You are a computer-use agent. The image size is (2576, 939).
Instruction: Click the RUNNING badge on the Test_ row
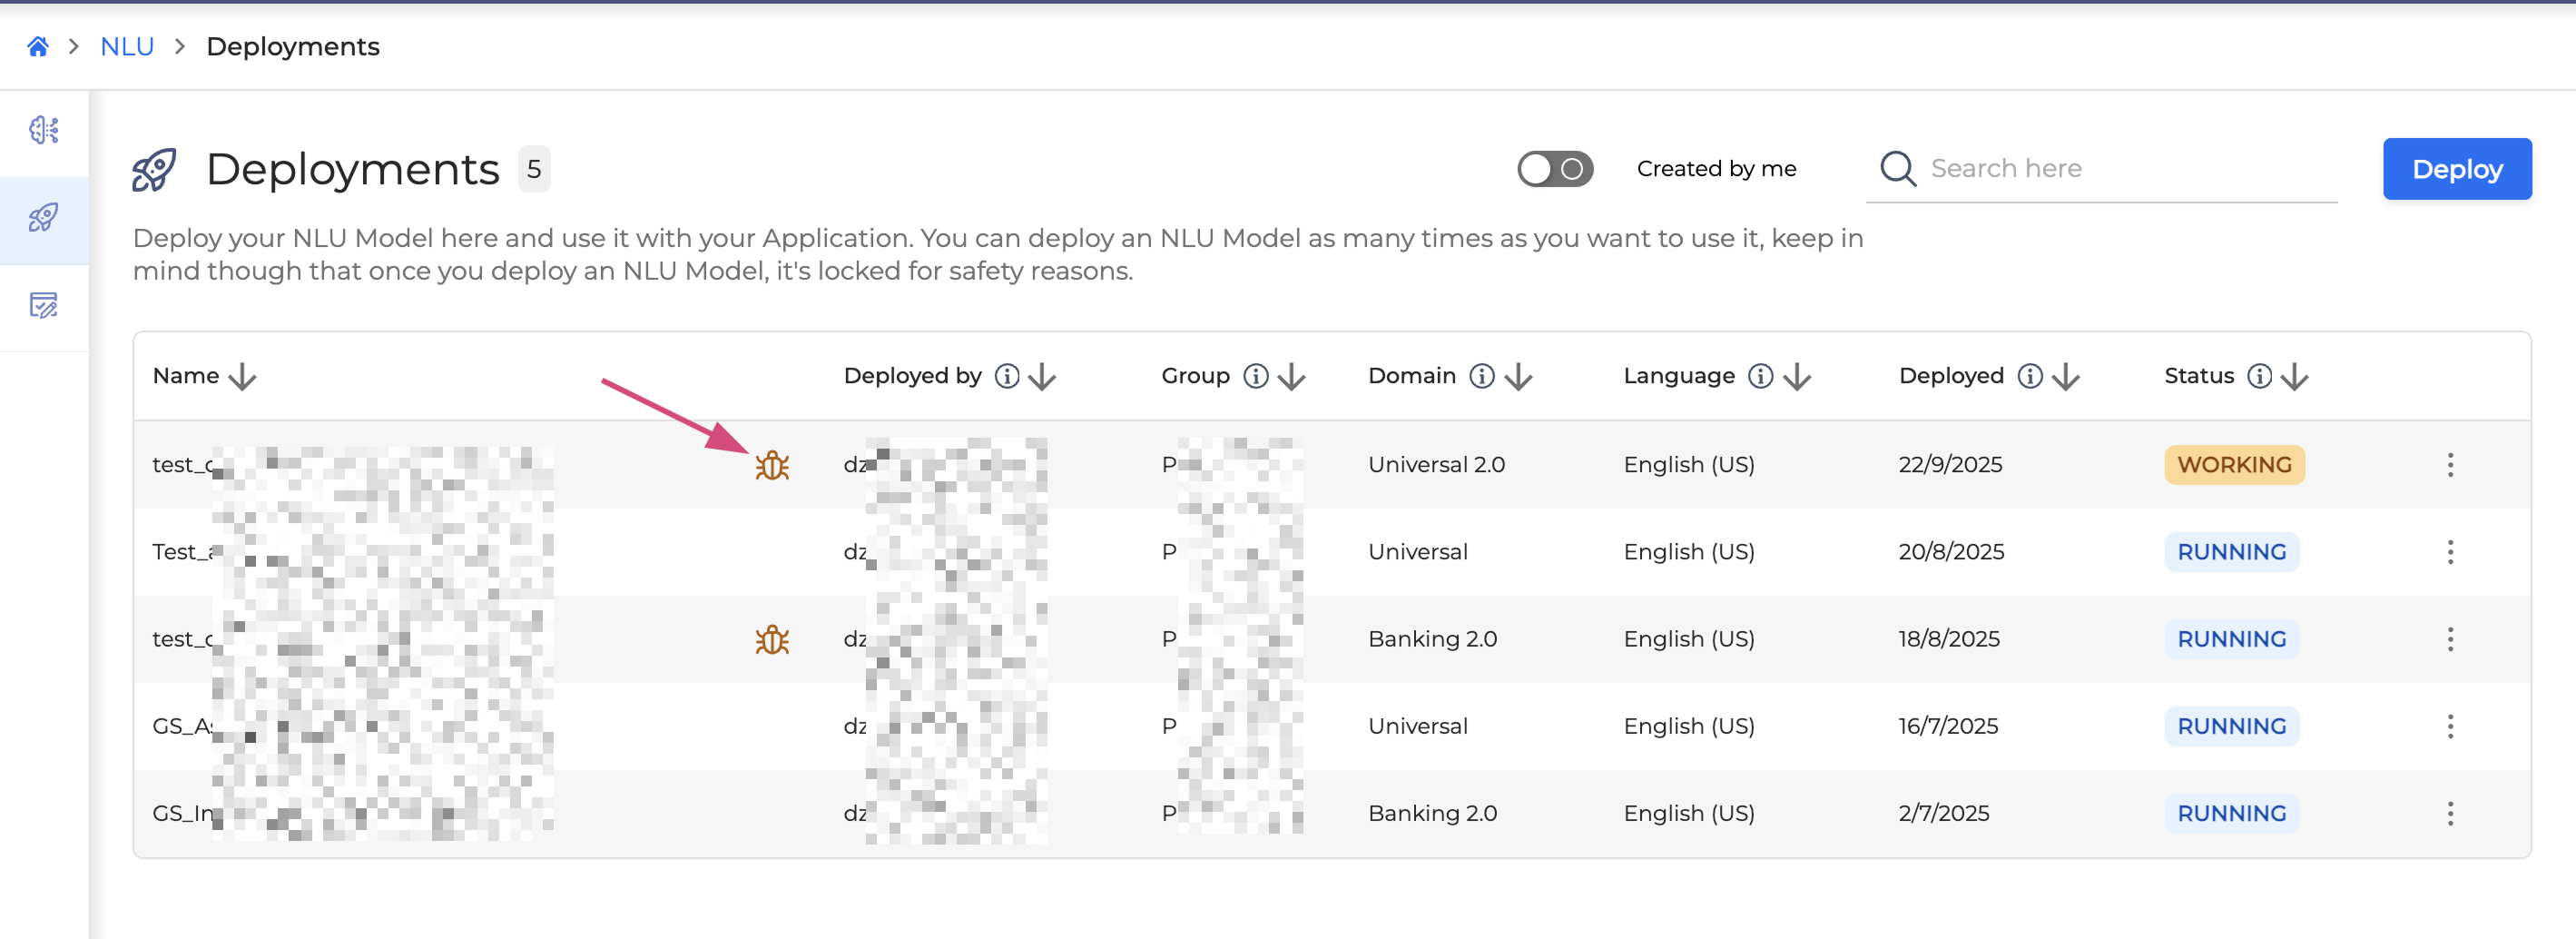coord(2231,551)
